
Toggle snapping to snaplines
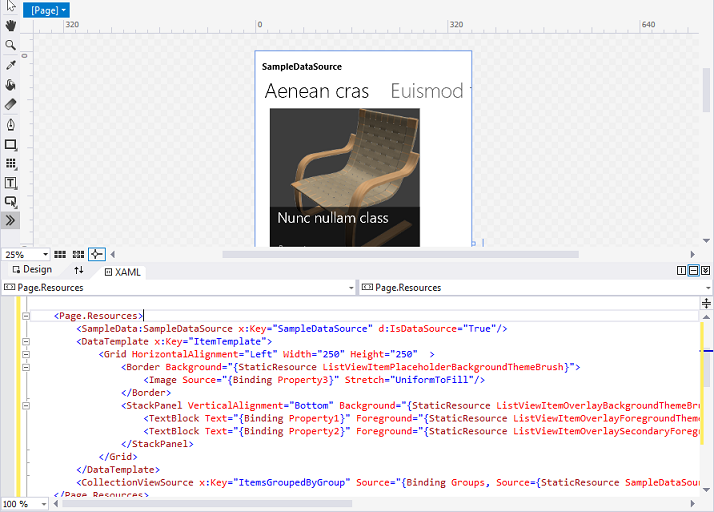tap(97, 254)
